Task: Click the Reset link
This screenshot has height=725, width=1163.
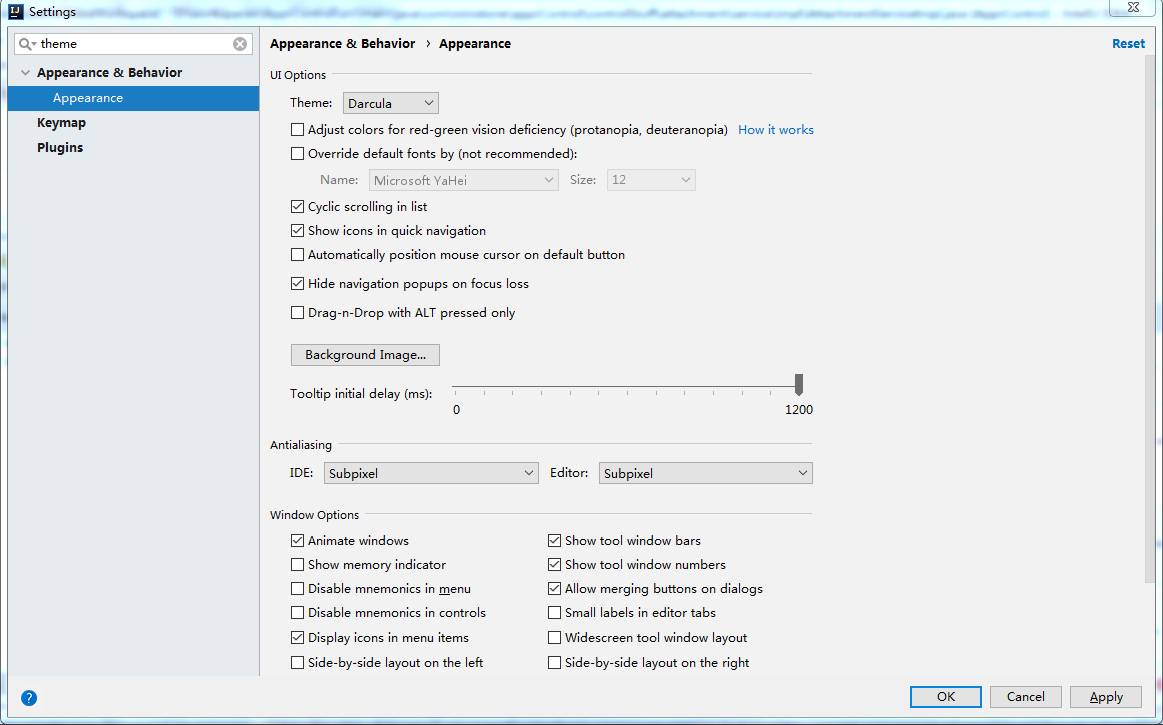Action: click(x=1128, y=44)
